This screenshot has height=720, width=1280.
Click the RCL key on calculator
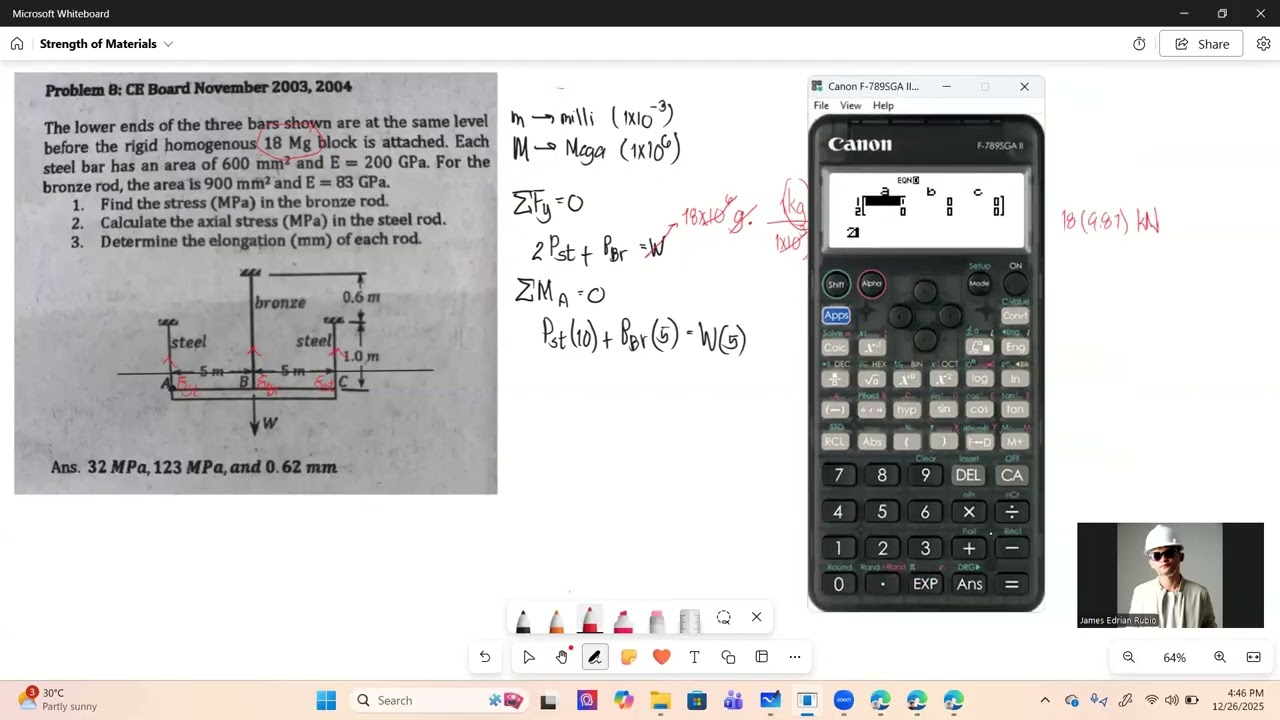point(835,441)
